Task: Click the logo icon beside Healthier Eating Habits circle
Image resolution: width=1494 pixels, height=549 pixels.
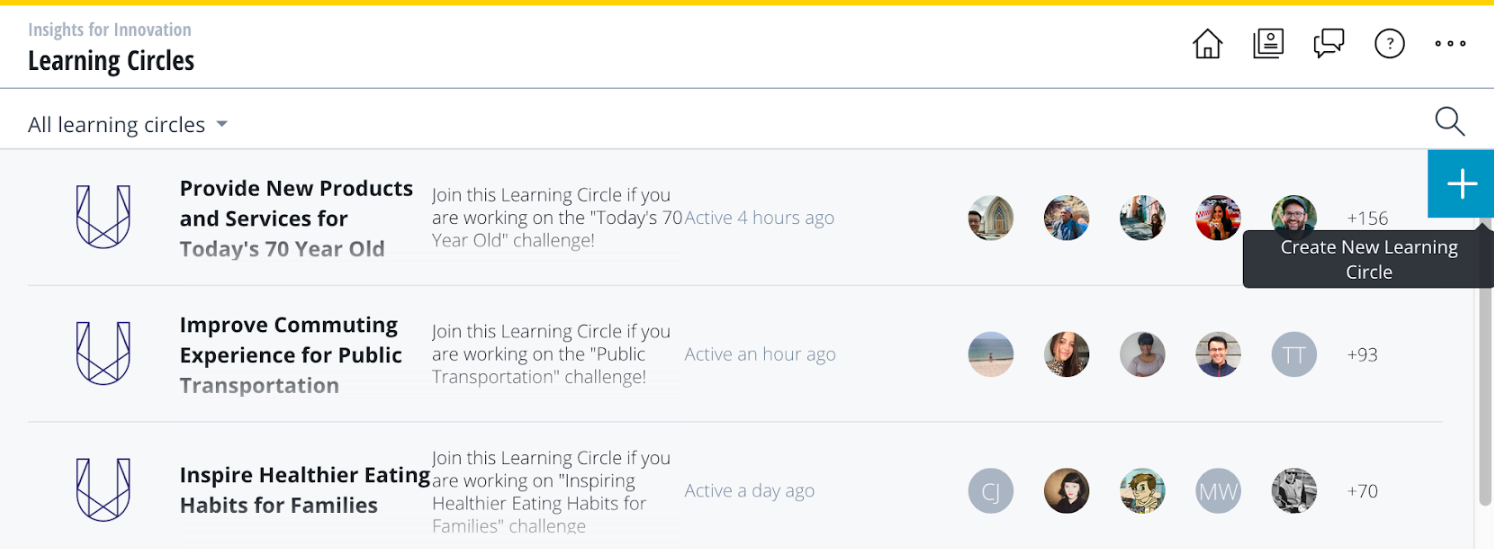Action: click(x=104, y=490)
